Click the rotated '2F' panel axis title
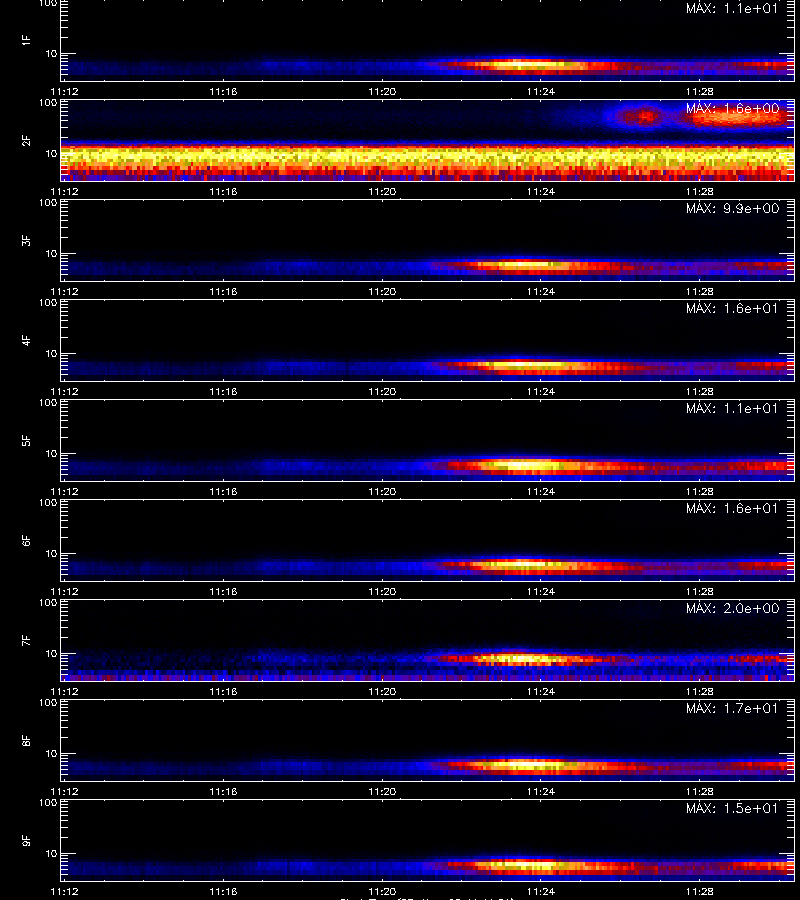The width and height of the screenshot is (800, 900). click(26, 141)
